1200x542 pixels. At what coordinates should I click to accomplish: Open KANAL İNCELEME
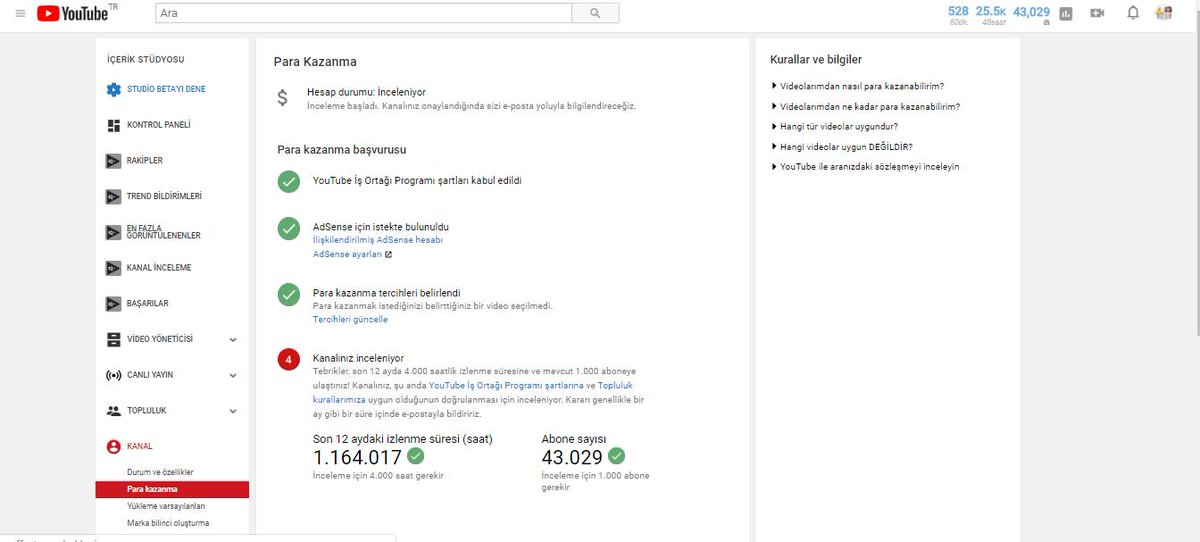coord(159,268)
